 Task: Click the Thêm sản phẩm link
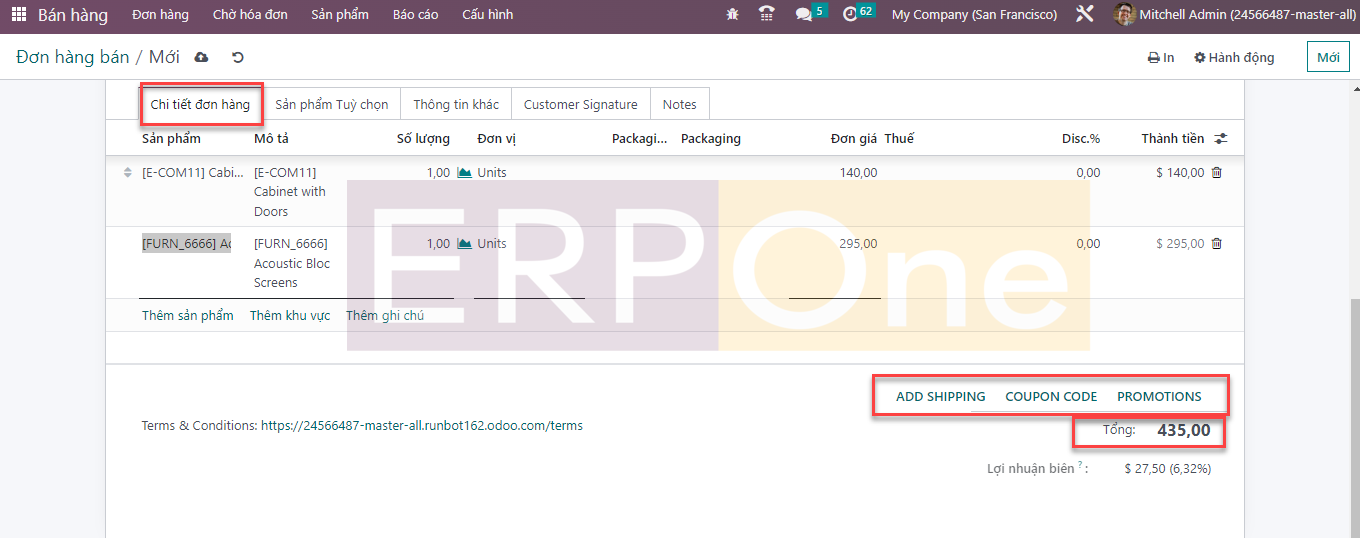[x=188, y=316]
